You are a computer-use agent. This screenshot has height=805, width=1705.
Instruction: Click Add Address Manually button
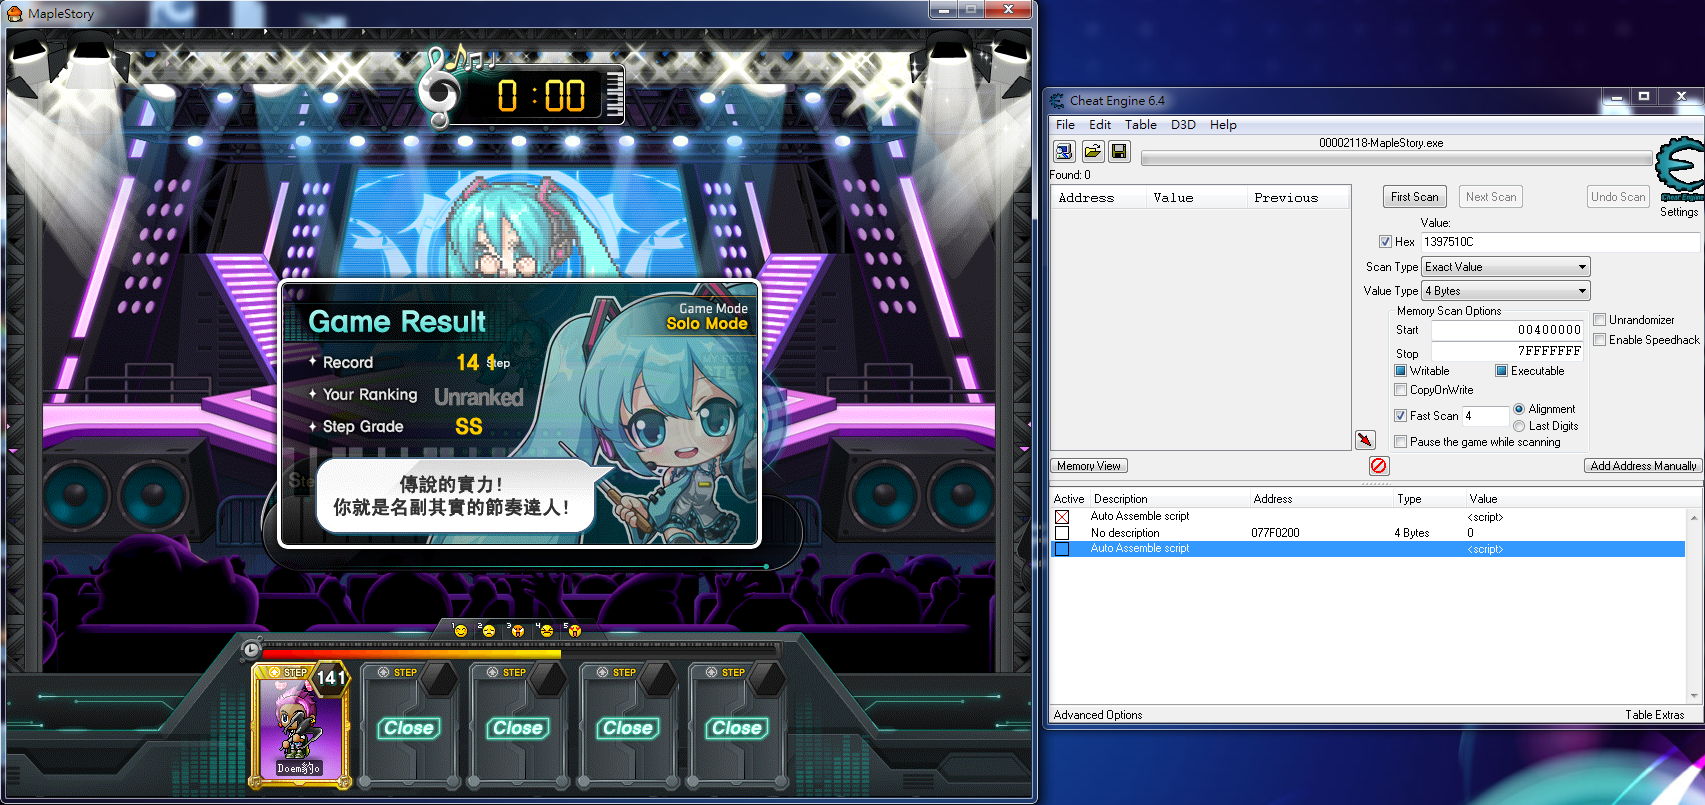tap(1643, 466)
